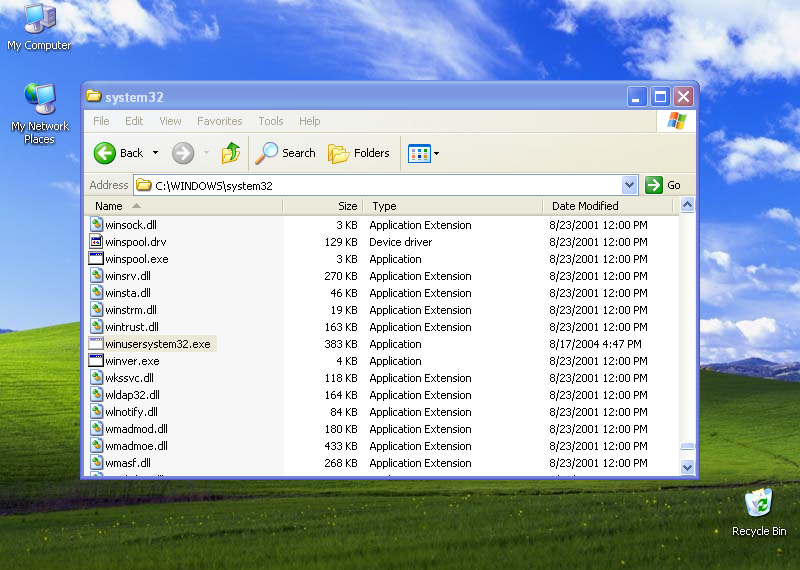800x570 pixels.
Task: Click the wmadmod.dll file icon
Action: pos(96,429)
